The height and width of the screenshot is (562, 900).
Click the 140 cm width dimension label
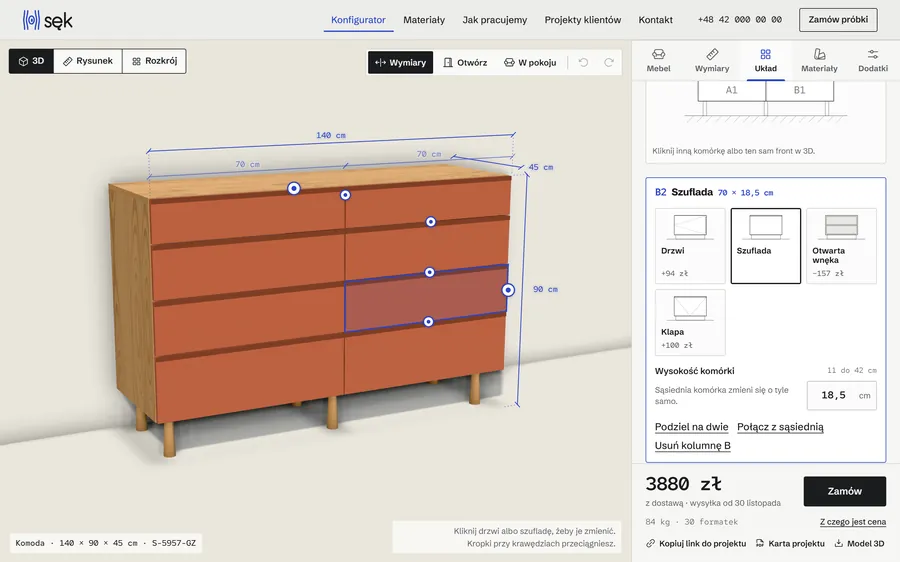point(331,135)
